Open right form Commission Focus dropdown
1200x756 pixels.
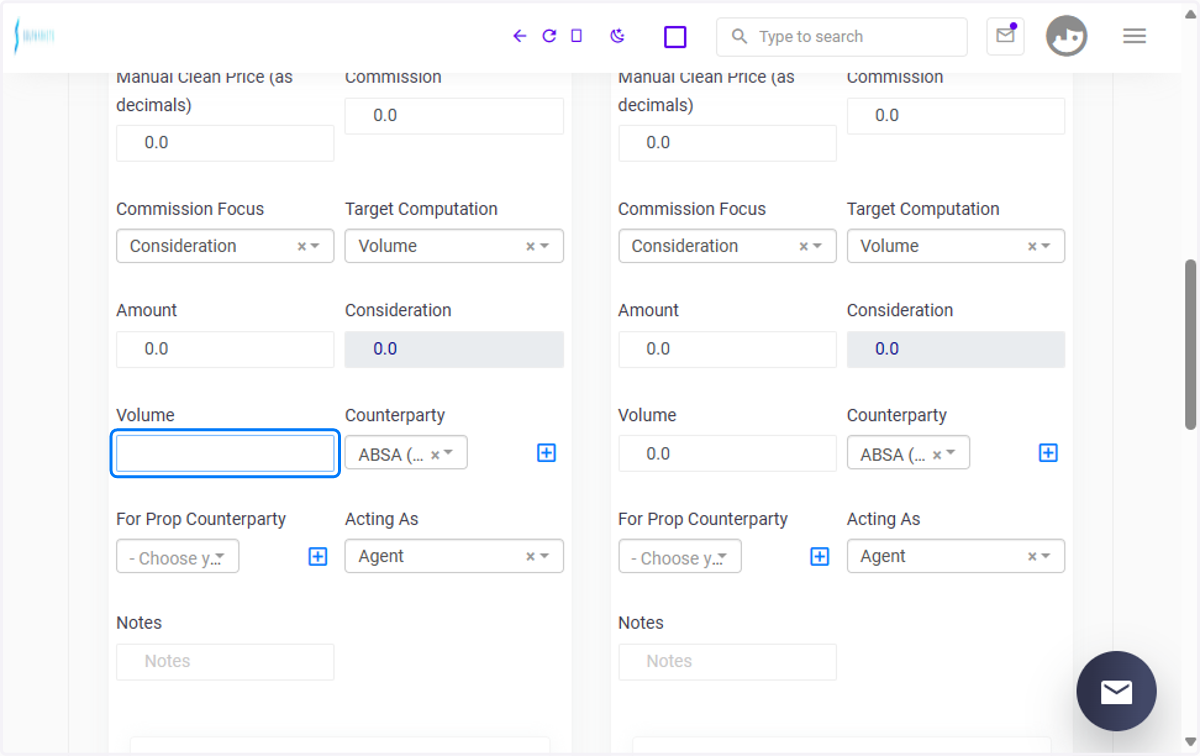point(727,246)
